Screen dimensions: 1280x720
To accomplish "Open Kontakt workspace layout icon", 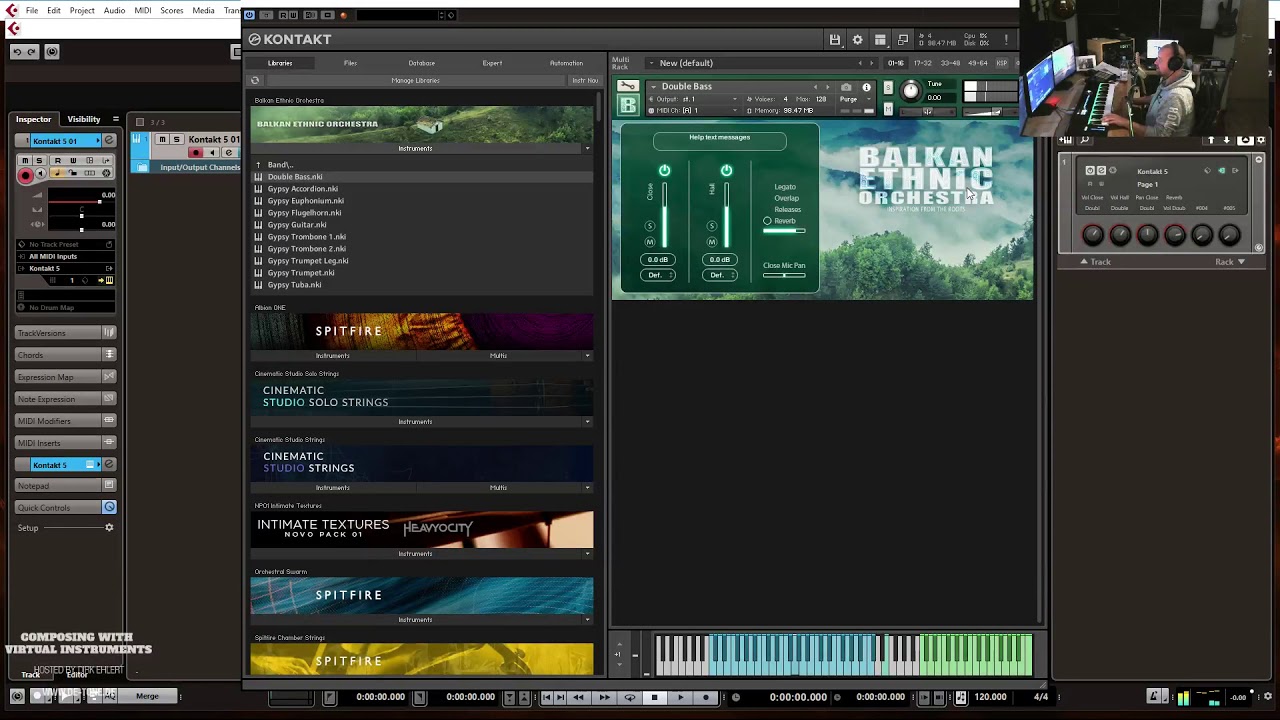I will 880,40.
